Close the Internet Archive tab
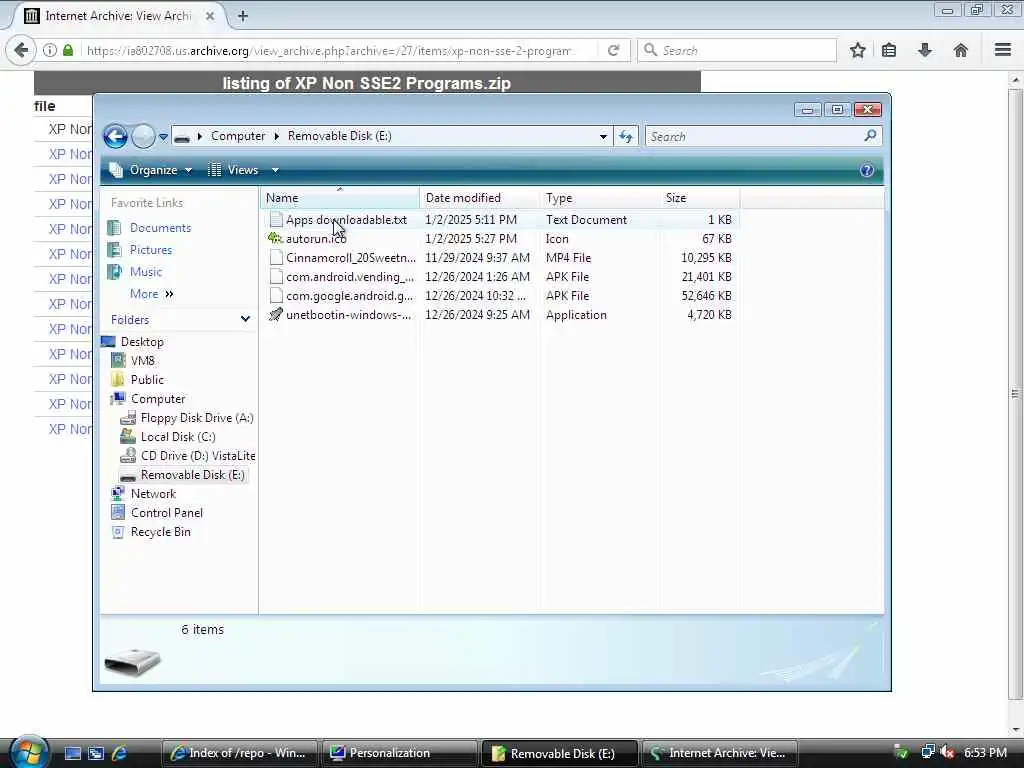Screen dimensions: 1024x768 [210, 16]
